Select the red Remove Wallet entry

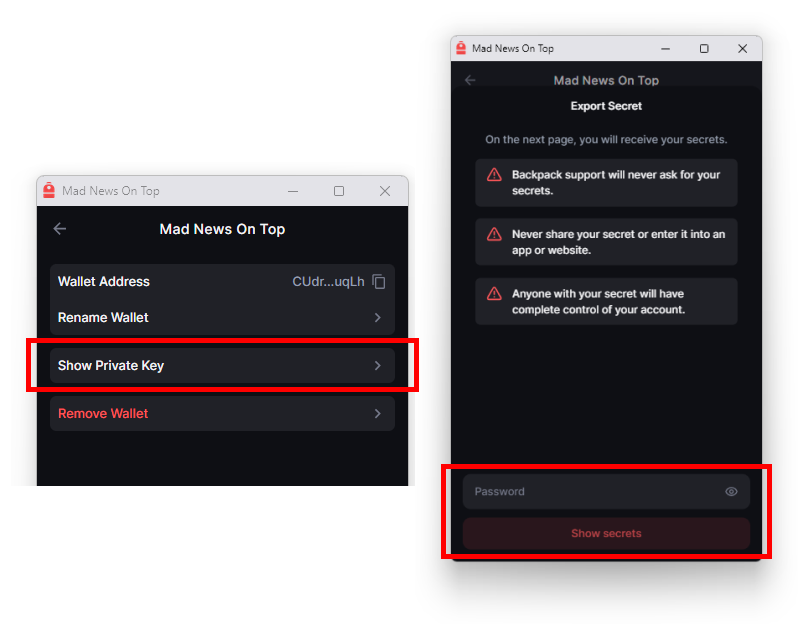point(222,413)
